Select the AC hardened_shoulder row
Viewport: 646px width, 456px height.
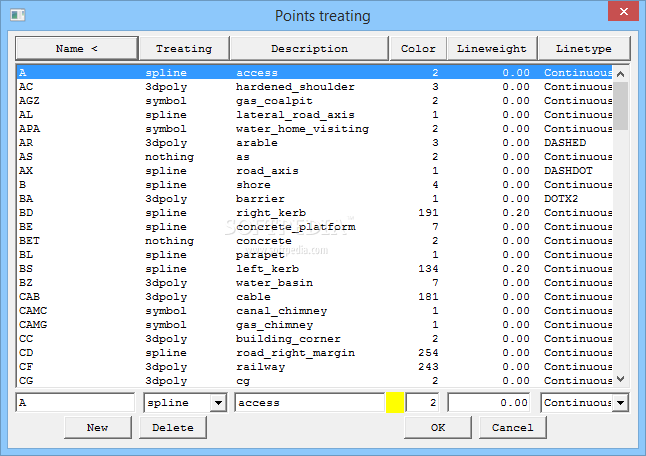[x=315, y=87]
